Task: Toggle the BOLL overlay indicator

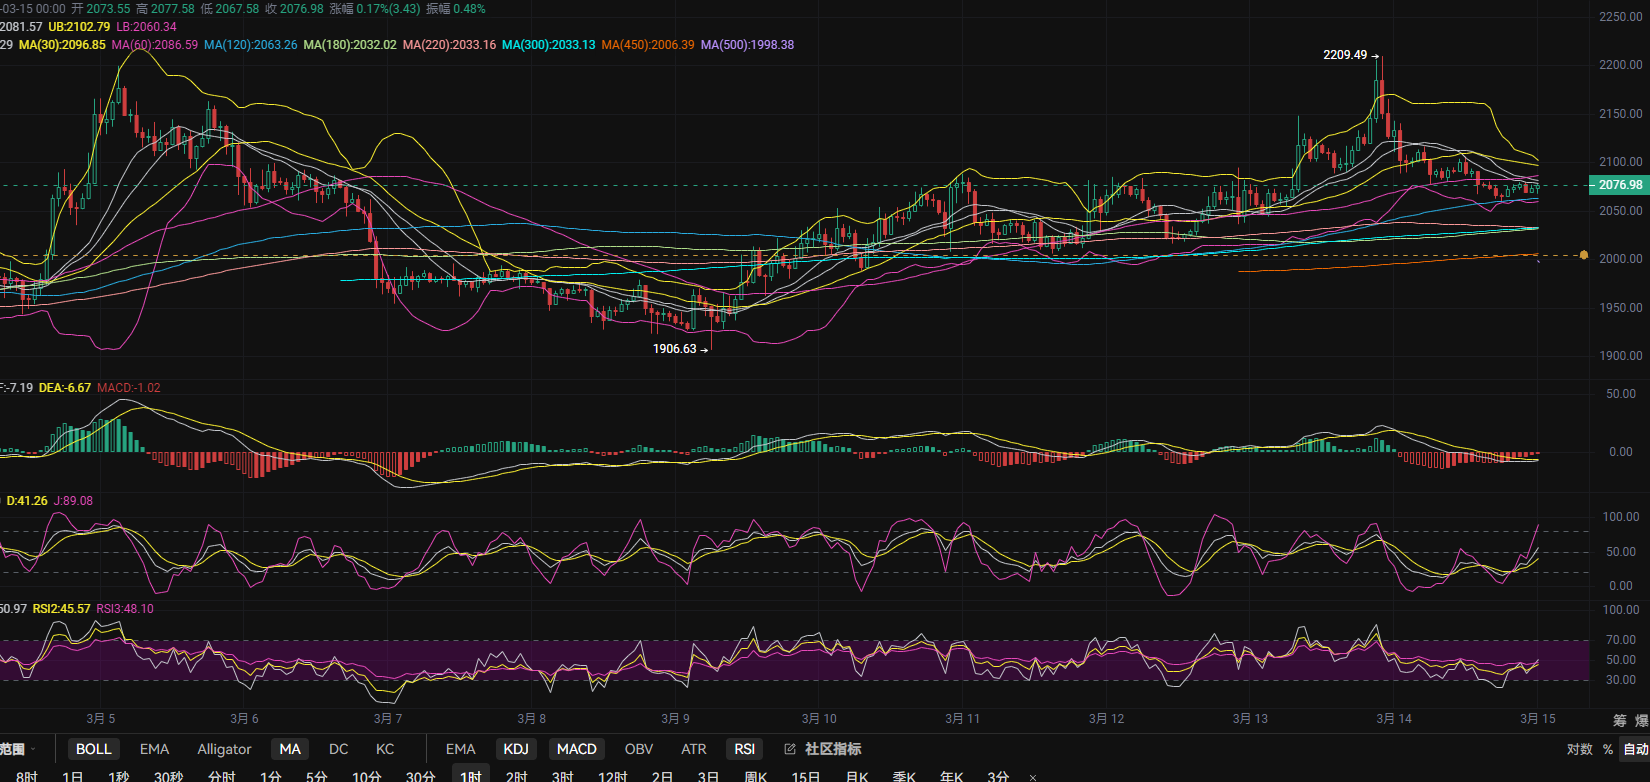Action: tap(94, 749)
